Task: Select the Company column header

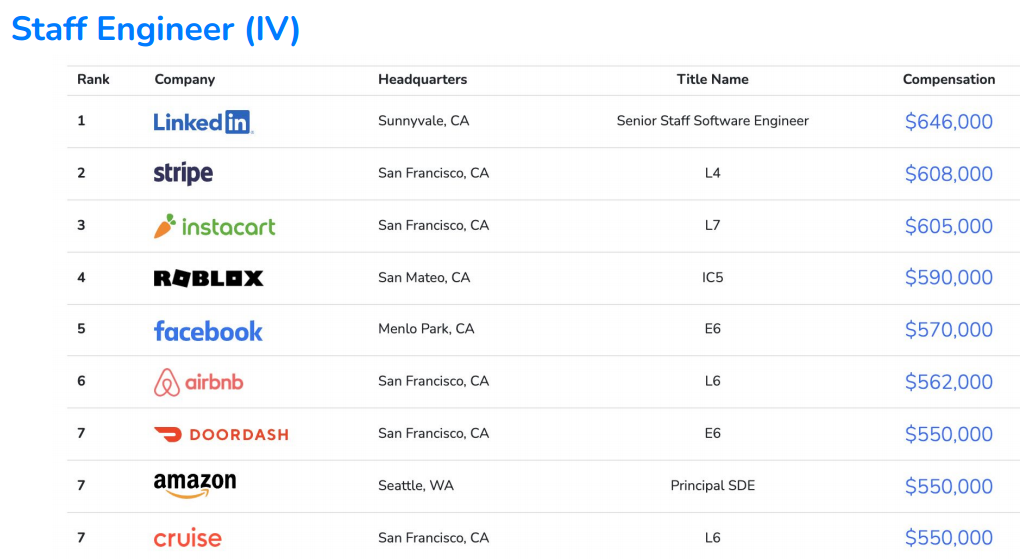Action: 185,80
